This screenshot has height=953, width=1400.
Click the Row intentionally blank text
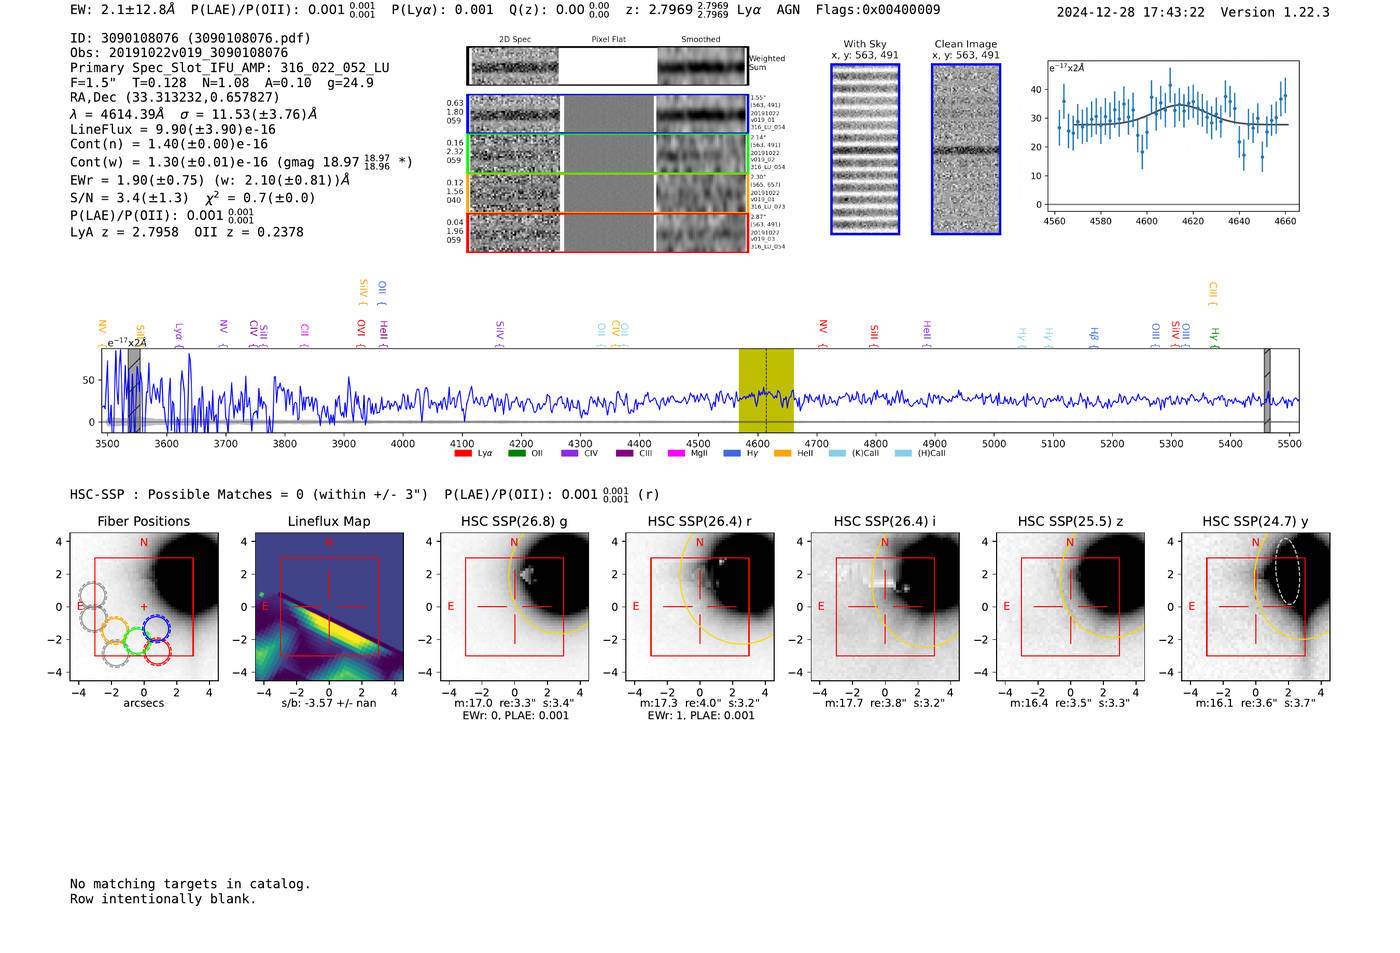point(163,899)
